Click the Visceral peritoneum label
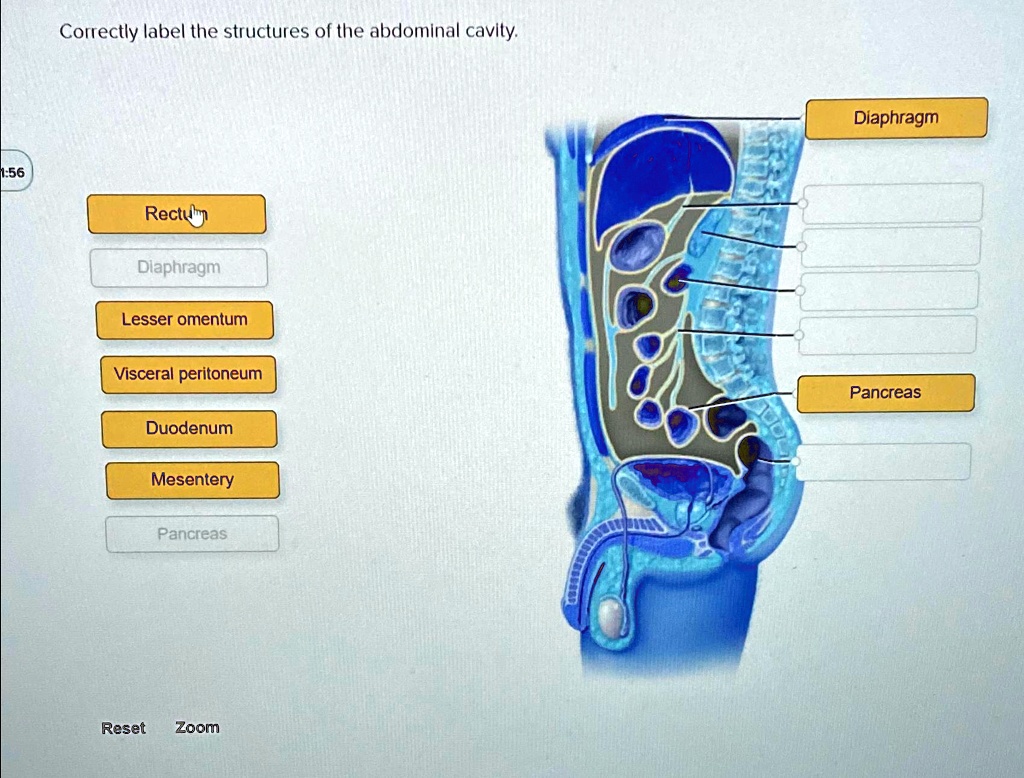Viewport: 1024px width, 778px height. [x=188, y=374]
